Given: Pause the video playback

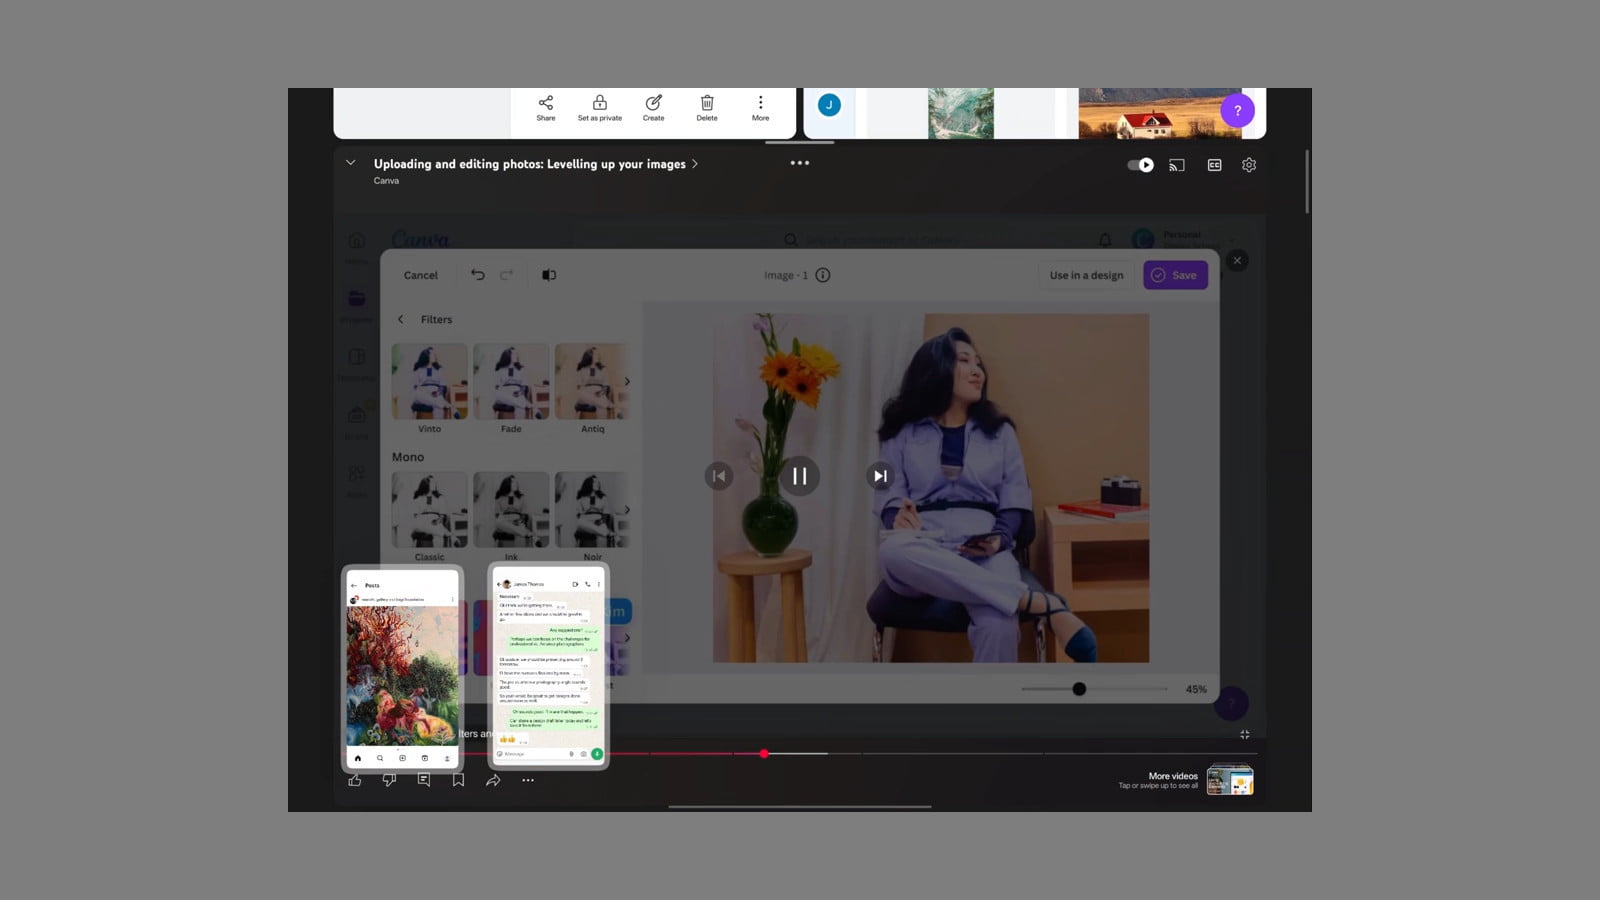Looking at the screenshot, I should (799, 476).
